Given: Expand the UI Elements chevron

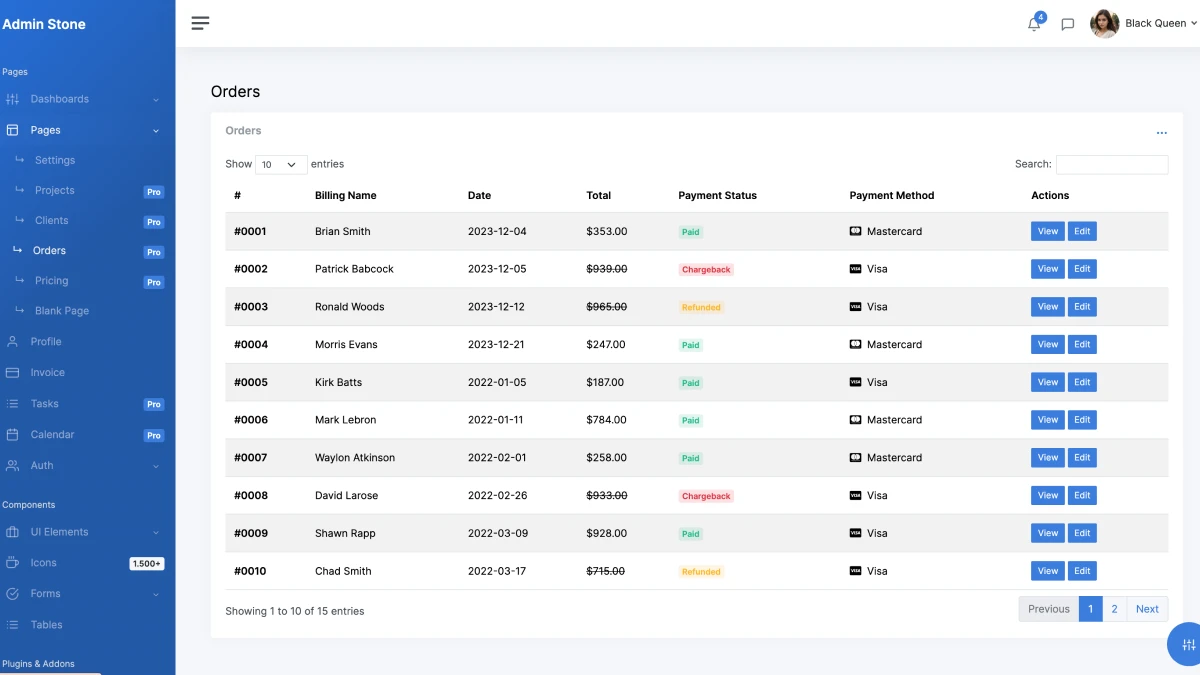Looking at the screenshot, I should 156,533.
